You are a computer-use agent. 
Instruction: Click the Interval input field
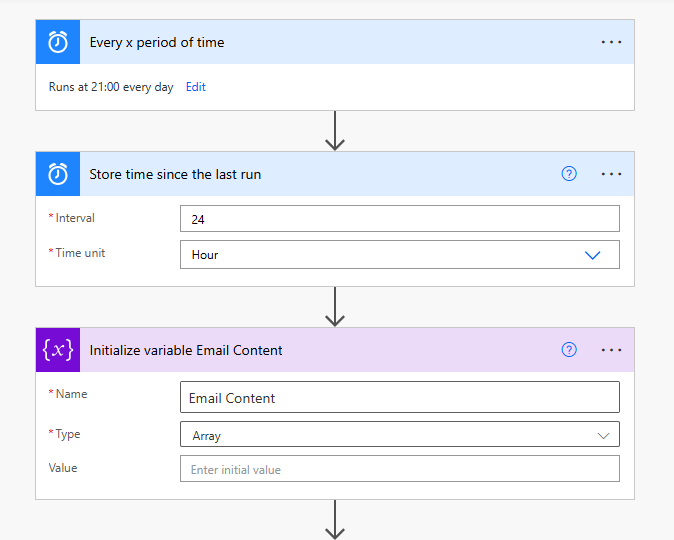coord(399,219)
